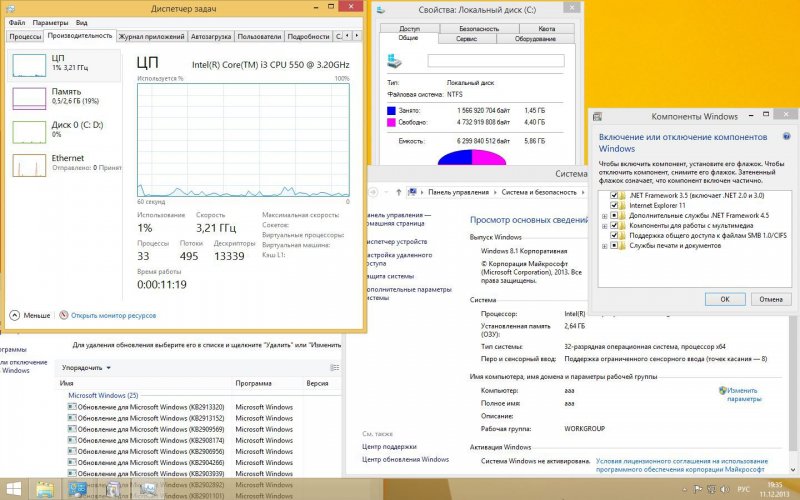The image size is (800, 500).
Task: Click update icon for KB2909569
Action: [x=72, y=429]
